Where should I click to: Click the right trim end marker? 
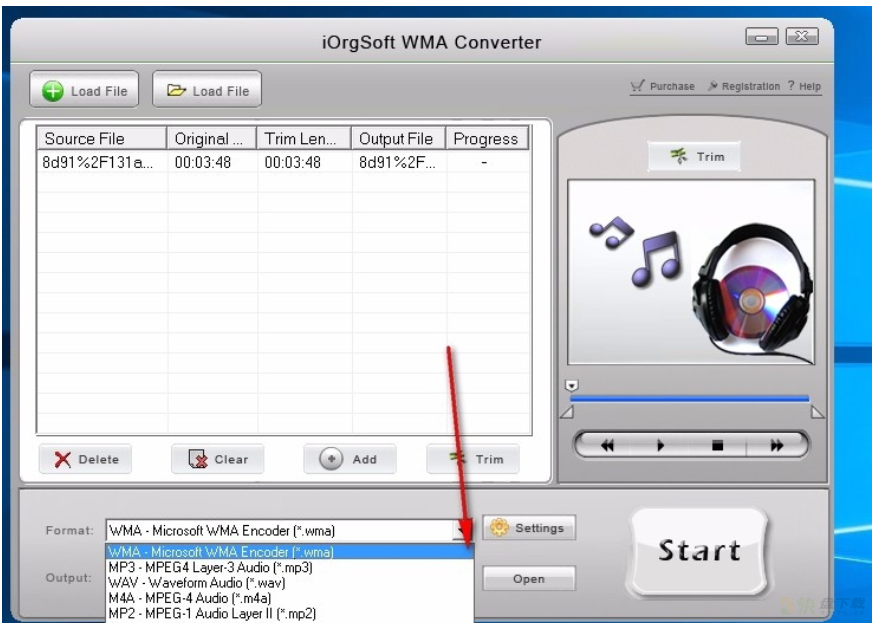pos(817,412)
